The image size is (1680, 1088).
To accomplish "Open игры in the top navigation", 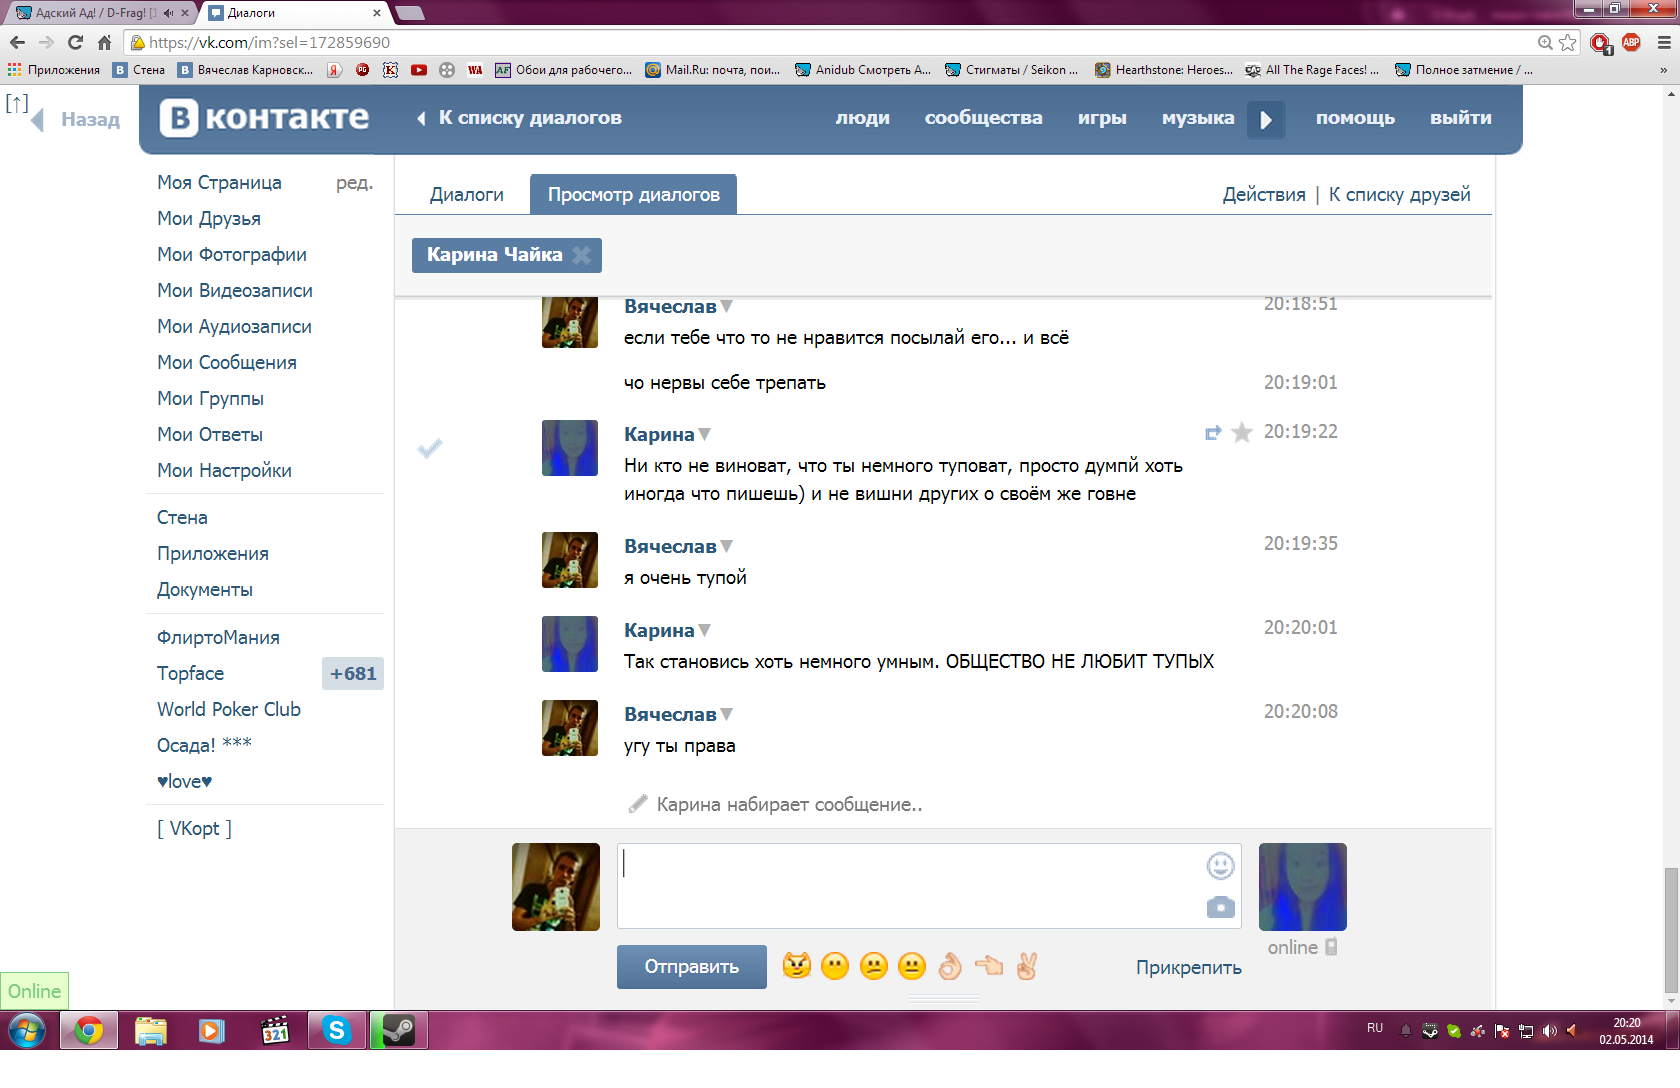I will (x=1102, y=118).
